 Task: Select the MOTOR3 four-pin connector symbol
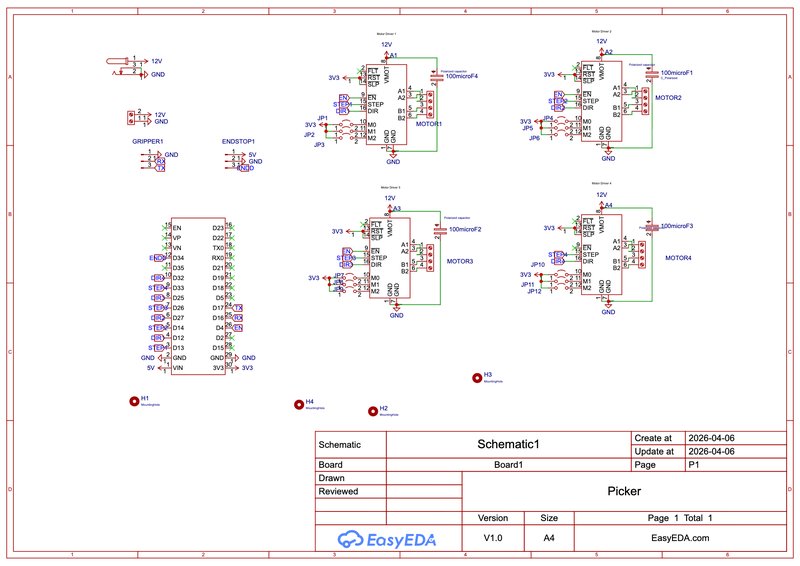click(x=431, y=258)
